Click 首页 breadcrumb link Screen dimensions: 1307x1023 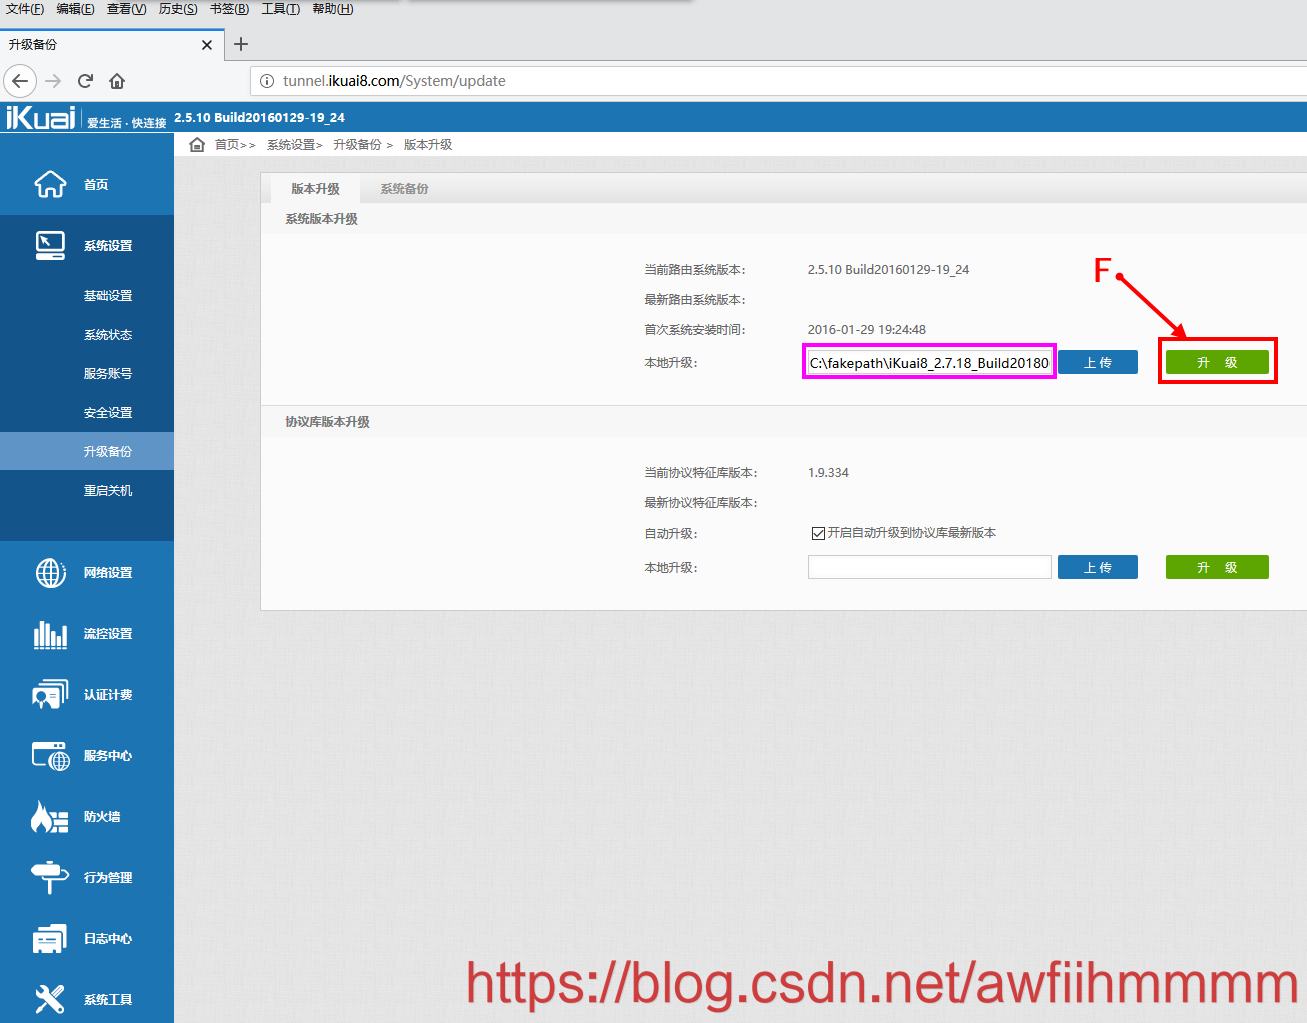[227, 145]
